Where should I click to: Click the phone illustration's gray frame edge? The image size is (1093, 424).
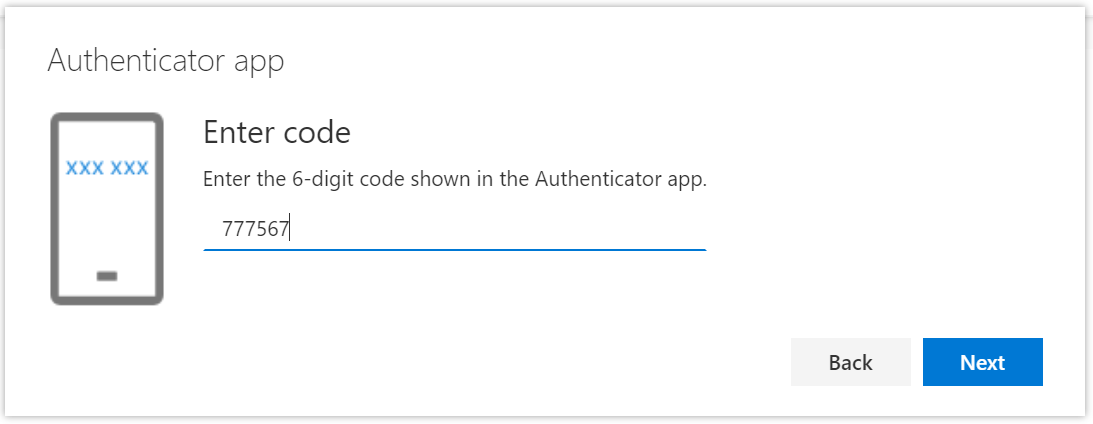(x=54, y=210)
